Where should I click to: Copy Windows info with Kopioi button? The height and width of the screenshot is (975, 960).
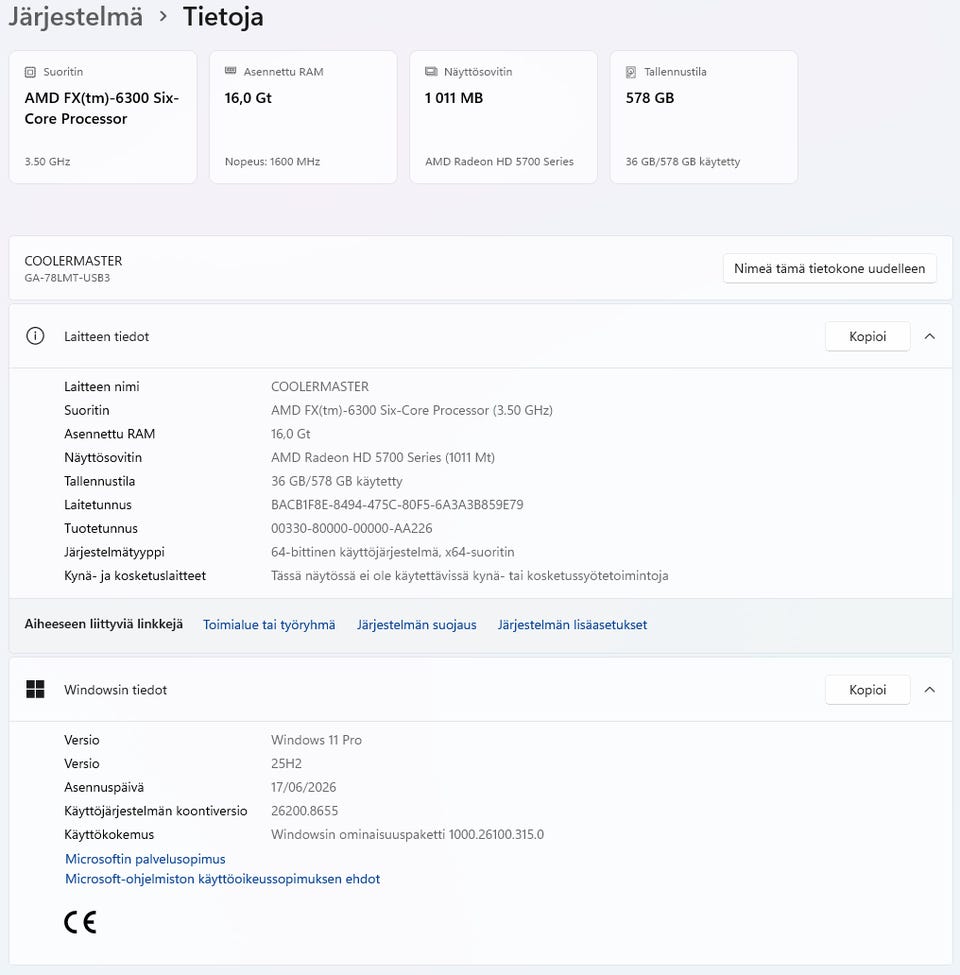tap(867, 690)
